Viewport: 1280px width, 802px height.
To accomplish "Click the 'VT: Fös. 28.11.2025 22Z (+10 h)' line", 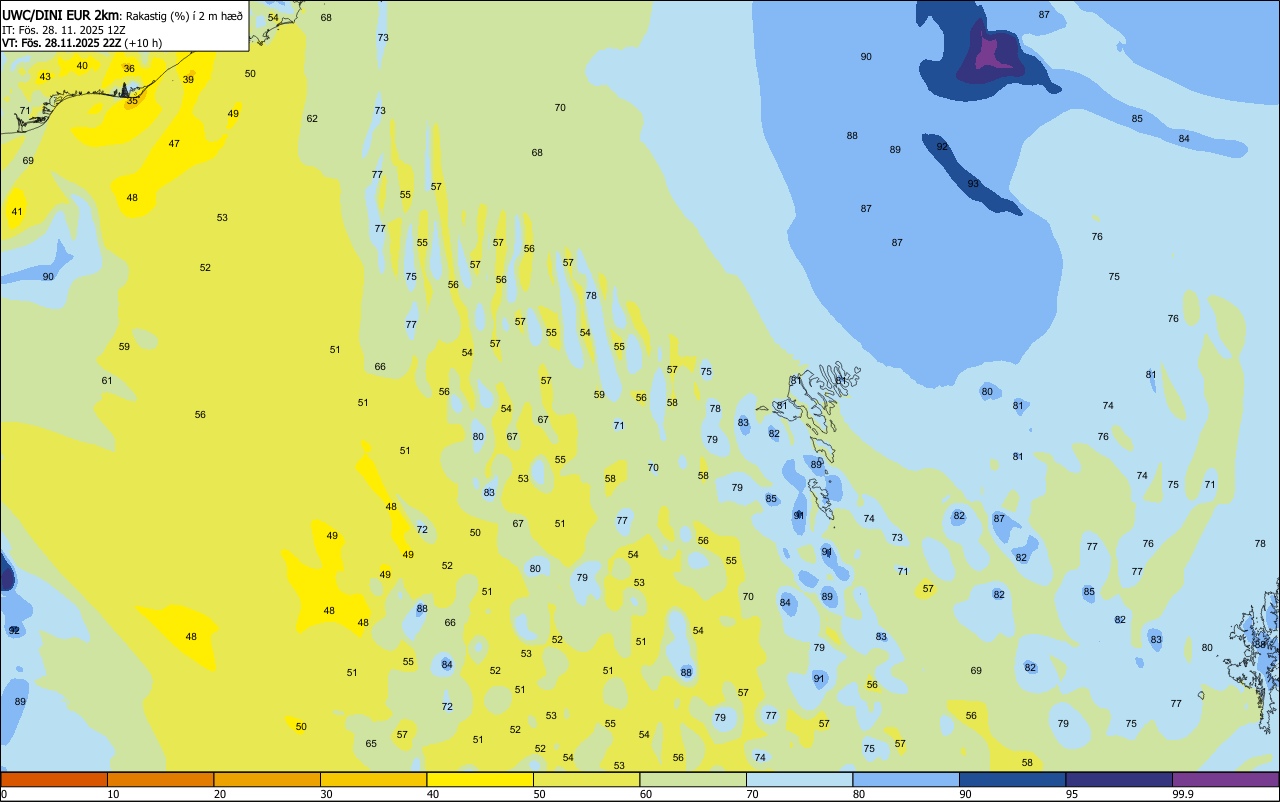I will (82, 43).
